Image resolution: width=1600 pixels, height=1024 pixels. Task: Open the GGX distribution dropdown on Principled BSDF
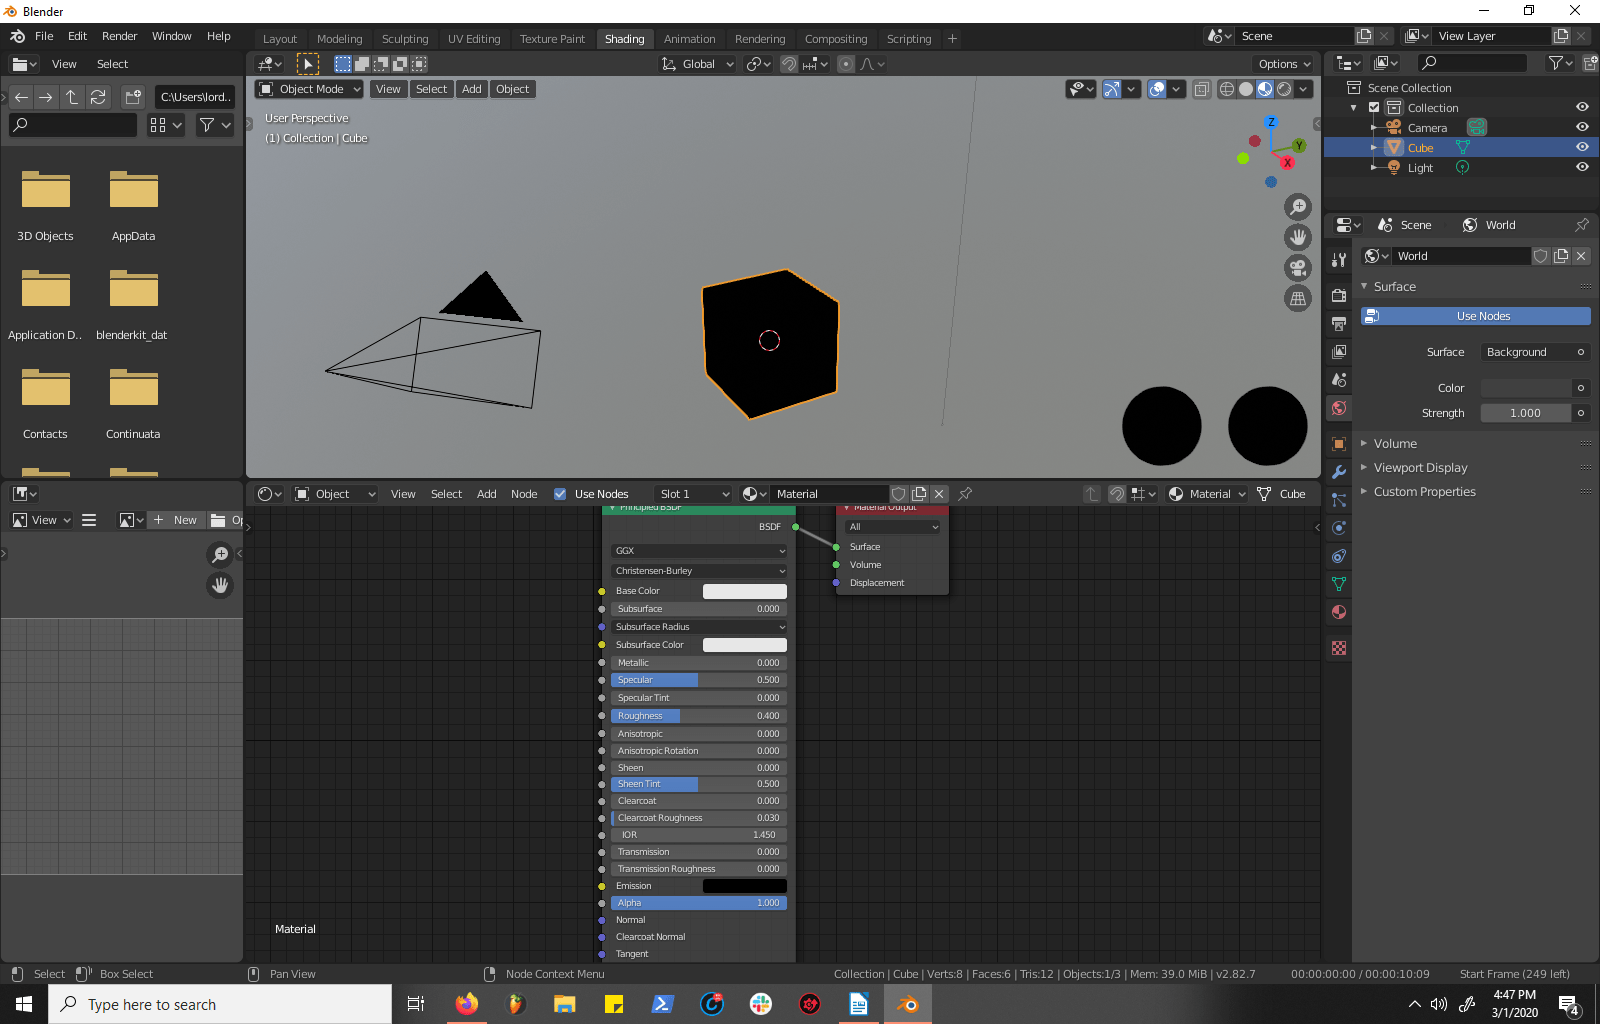point(698,550)
